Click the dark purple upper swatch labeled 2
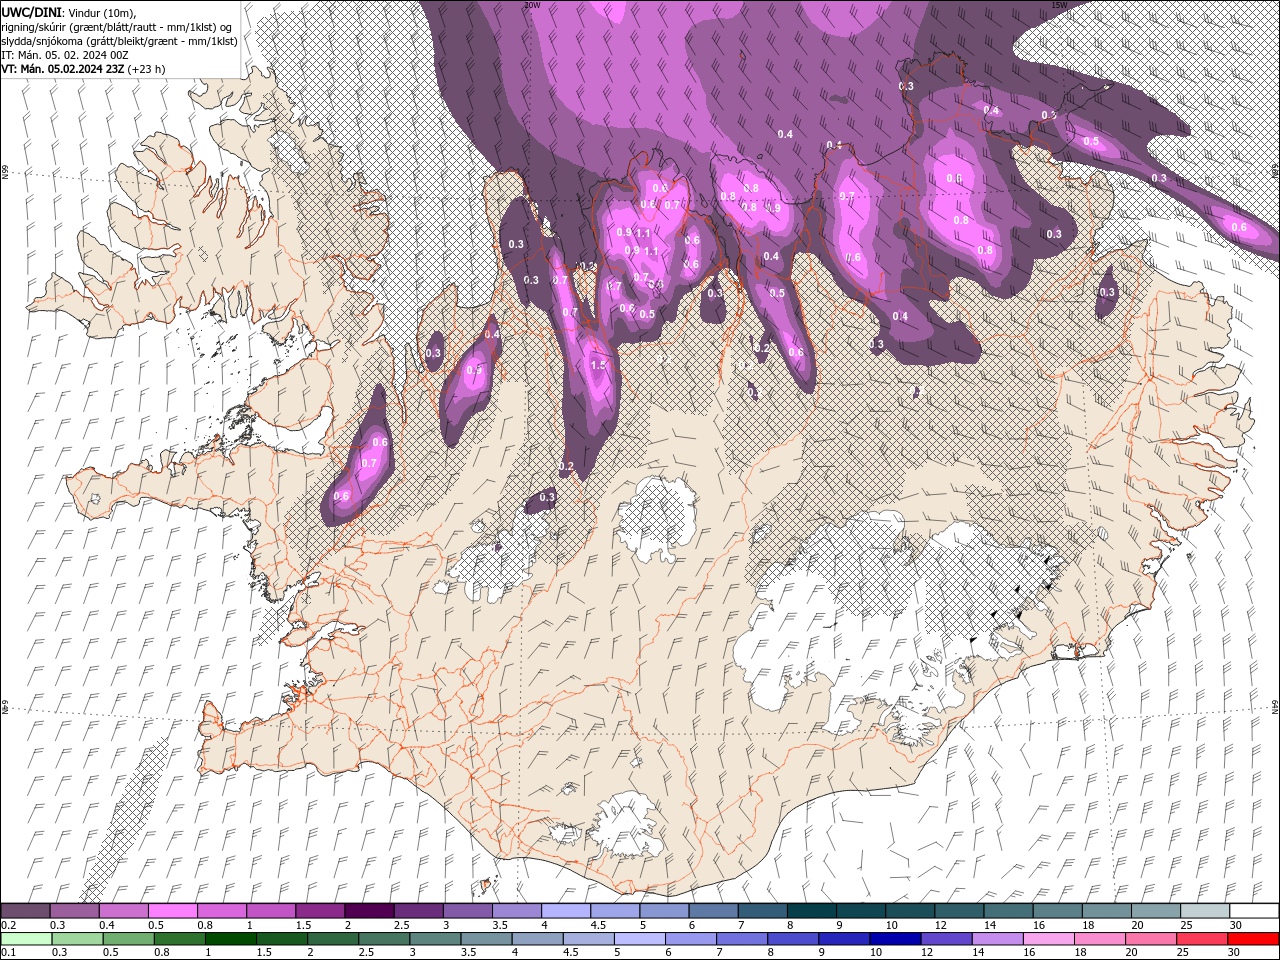Screen dimensions: 1280x960 pyautogui.click(x=369, y=911)
